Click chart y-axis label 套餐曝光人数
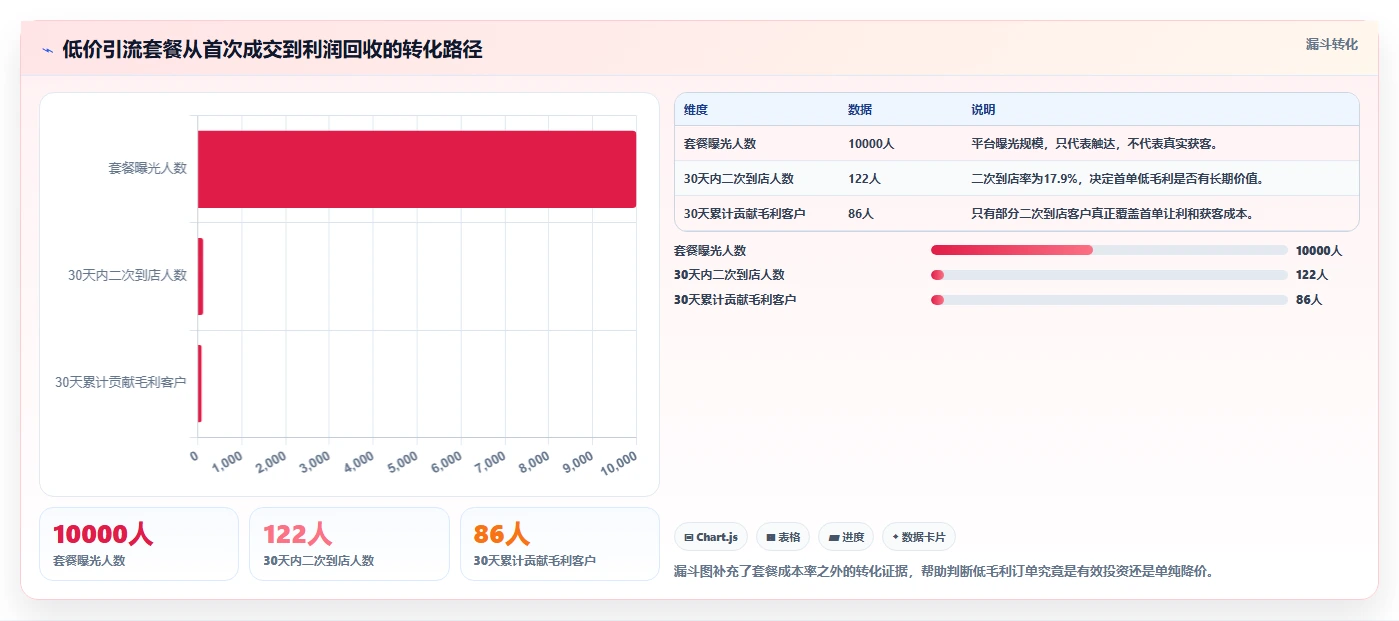 148,169
